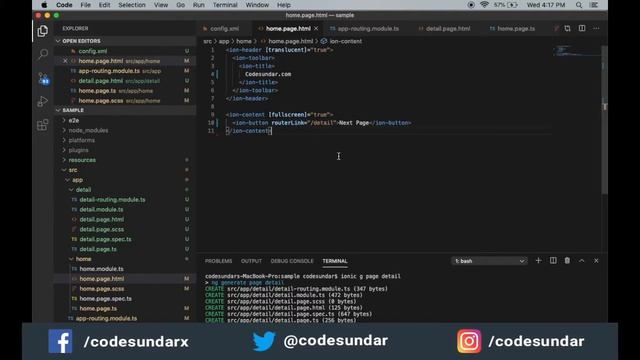This screenshot has height=360, width=640.
Task: Click the line 4 Codesundar.com text
Action: click(x=268, y=74)
